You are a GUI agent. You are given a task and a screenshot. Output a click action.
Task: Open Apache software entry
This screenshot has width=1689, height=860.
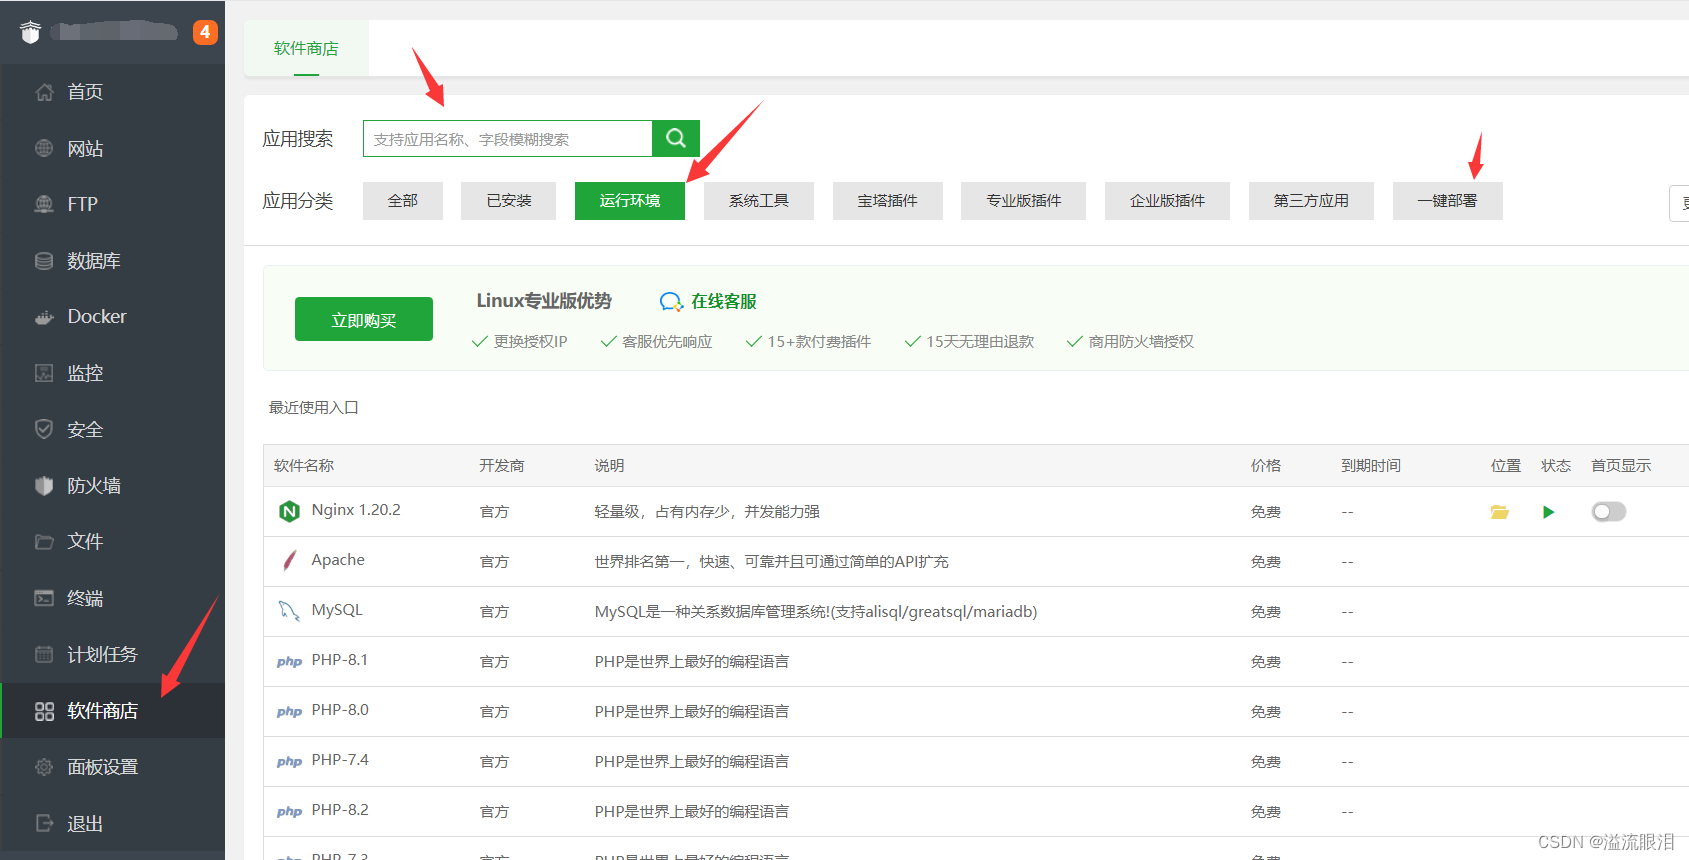(338, 560)
